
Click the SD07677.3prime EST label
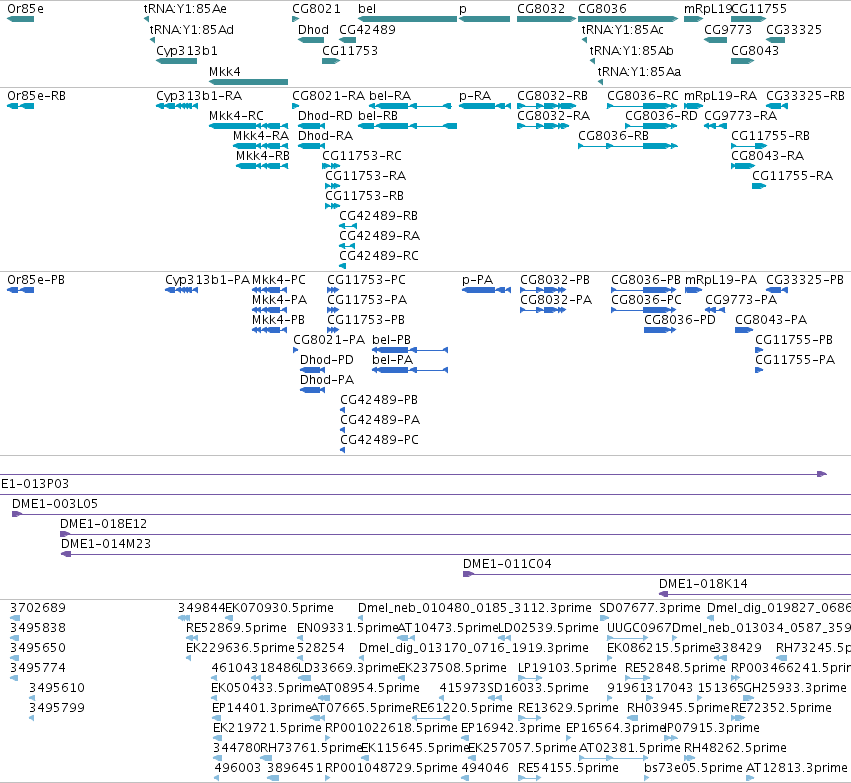pyautogui.click(x=650, y=608)
